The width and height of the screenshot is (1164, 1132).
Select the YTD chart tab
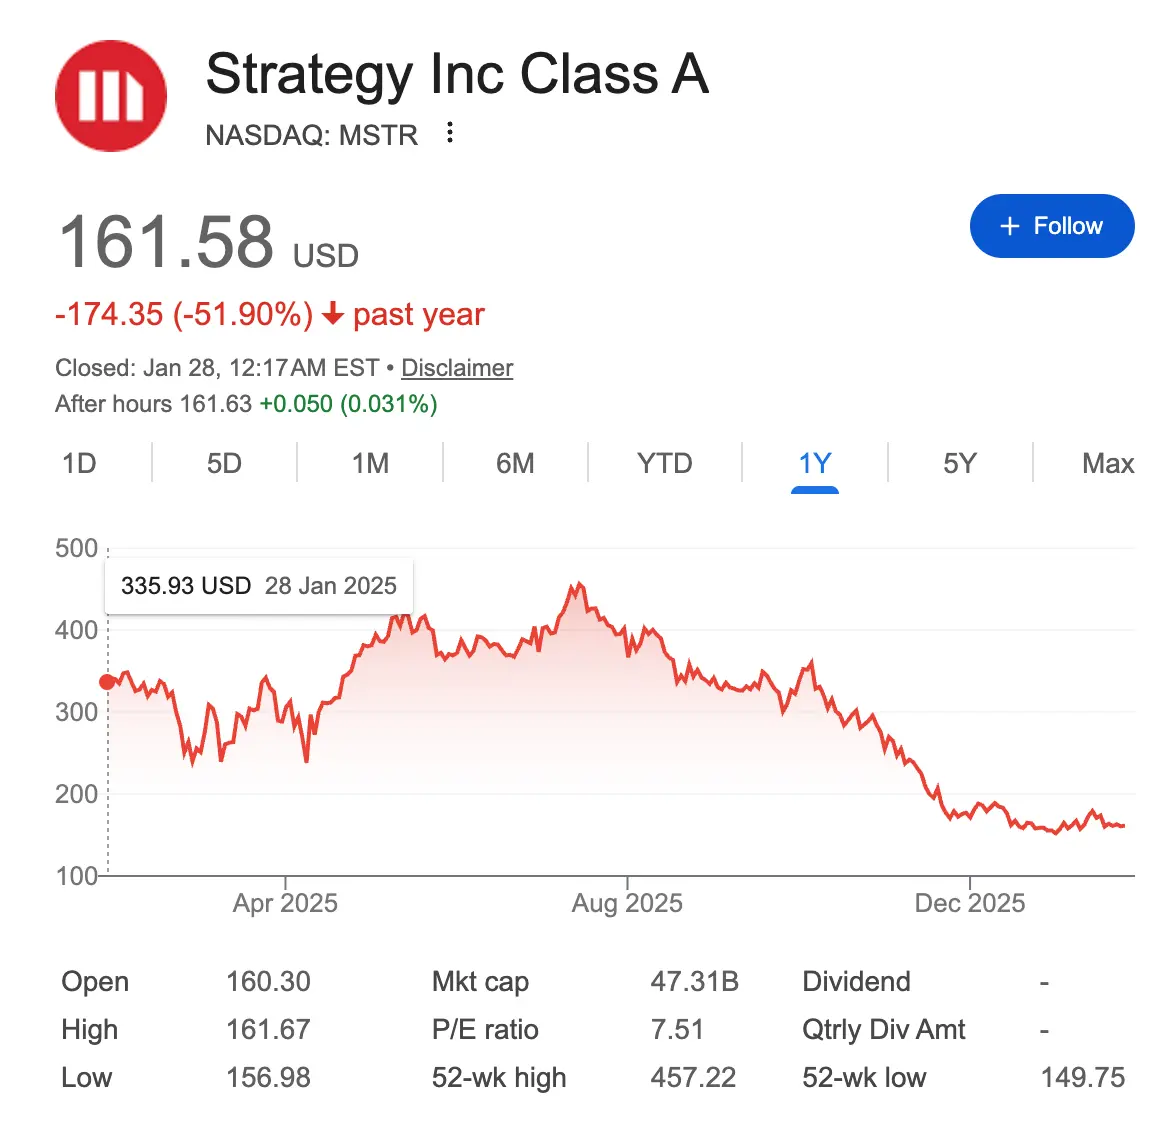pos(664,464)
